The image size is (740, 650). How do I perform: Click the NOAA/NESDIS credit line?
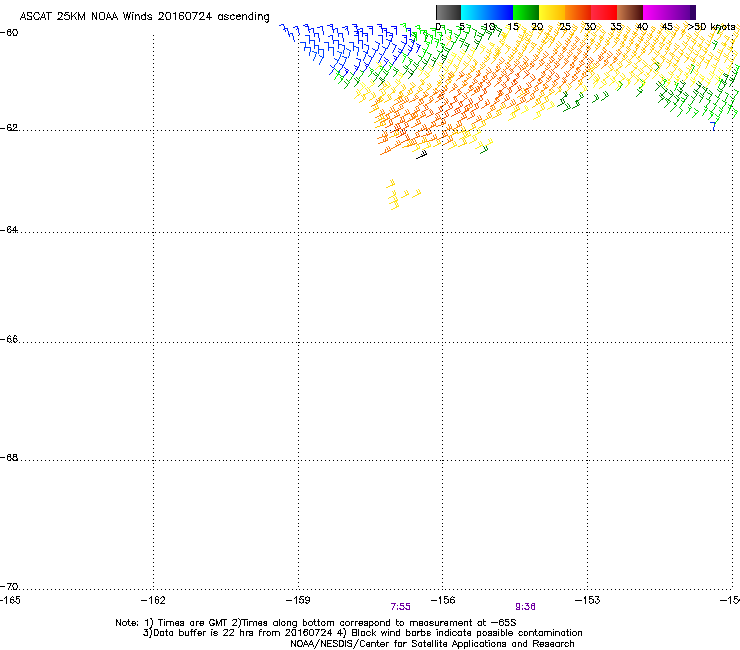point(432,644)
